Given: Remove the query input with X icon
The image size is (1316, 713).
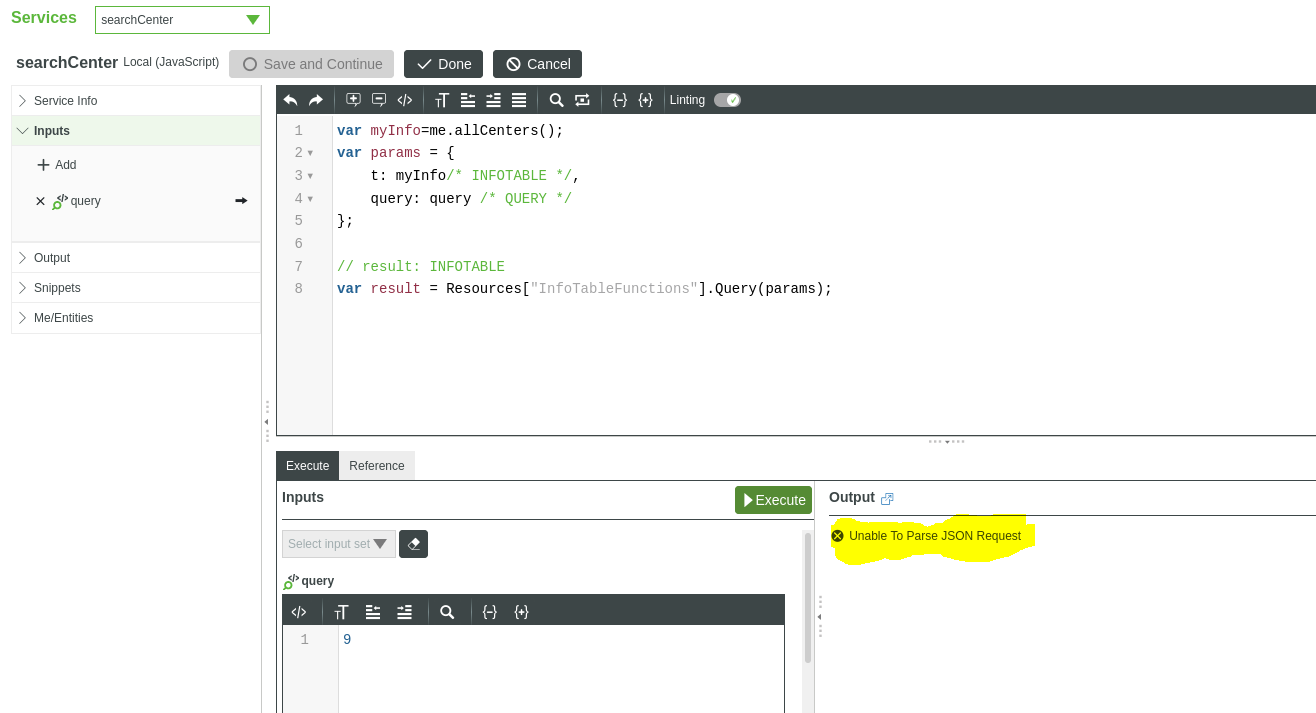Looking at the screenshot, I should [x=40, y=201].
